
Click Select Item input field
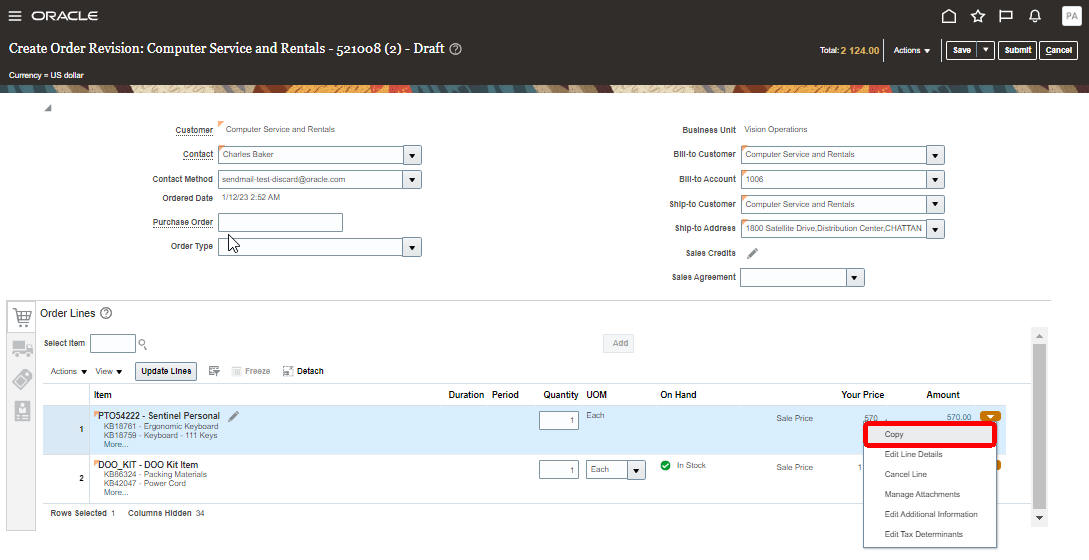coord(113,343)
